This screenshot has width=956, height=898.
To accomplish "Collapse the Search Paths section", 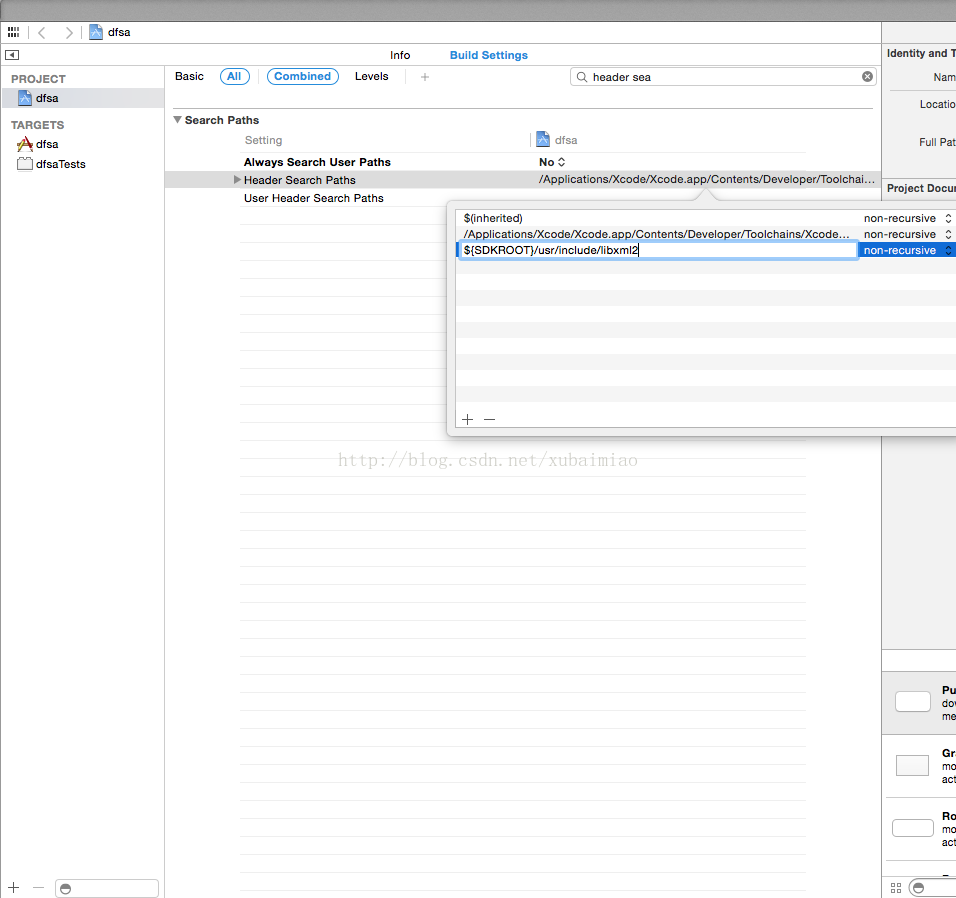I will [x=177, y=119].
